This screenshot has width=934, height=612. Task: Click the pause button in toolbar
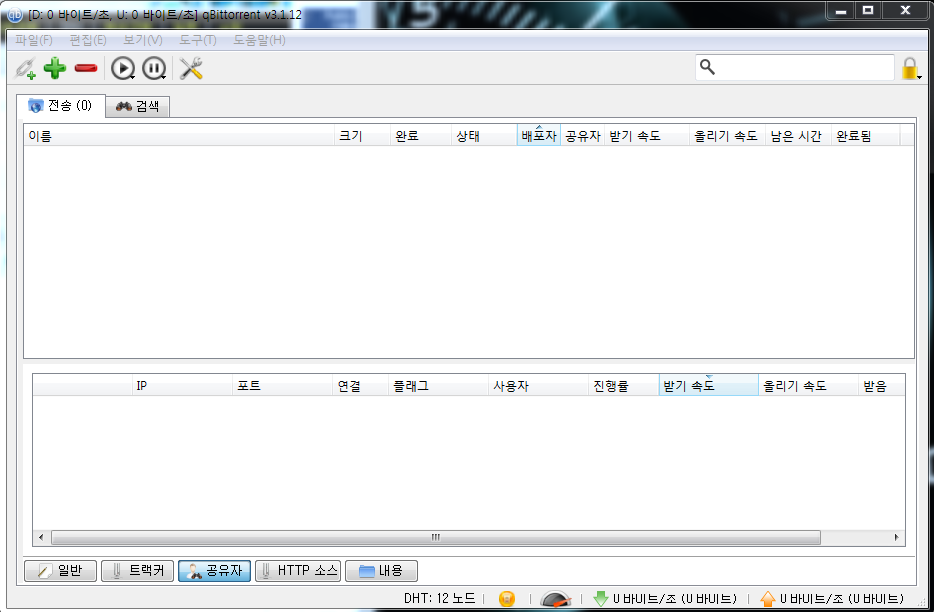[x=154, y=69]
